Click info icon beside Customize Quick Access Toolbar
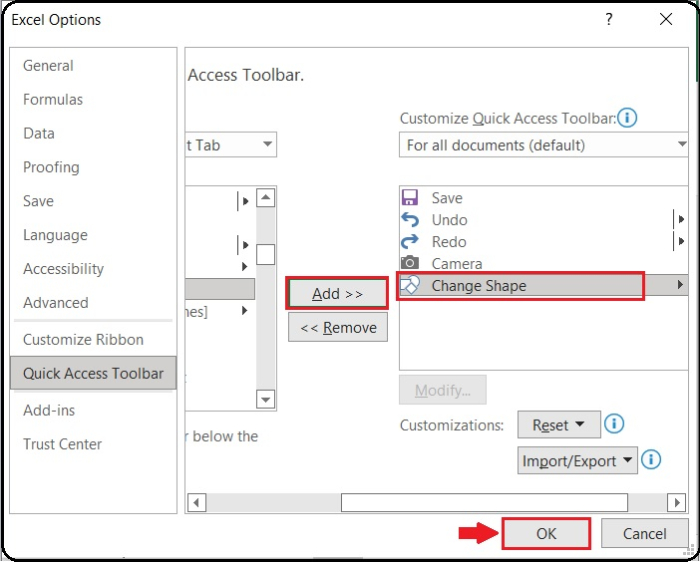Viewport: 700px width, 562px height. click(627, 118)
